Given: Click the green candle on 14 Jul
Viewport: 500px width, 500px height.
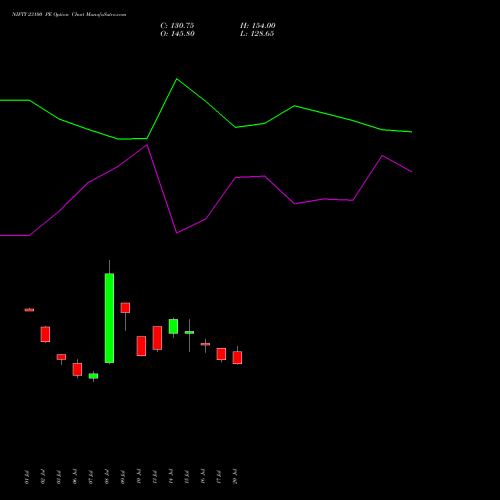Looking at the screenshot, I should [173, 326].
